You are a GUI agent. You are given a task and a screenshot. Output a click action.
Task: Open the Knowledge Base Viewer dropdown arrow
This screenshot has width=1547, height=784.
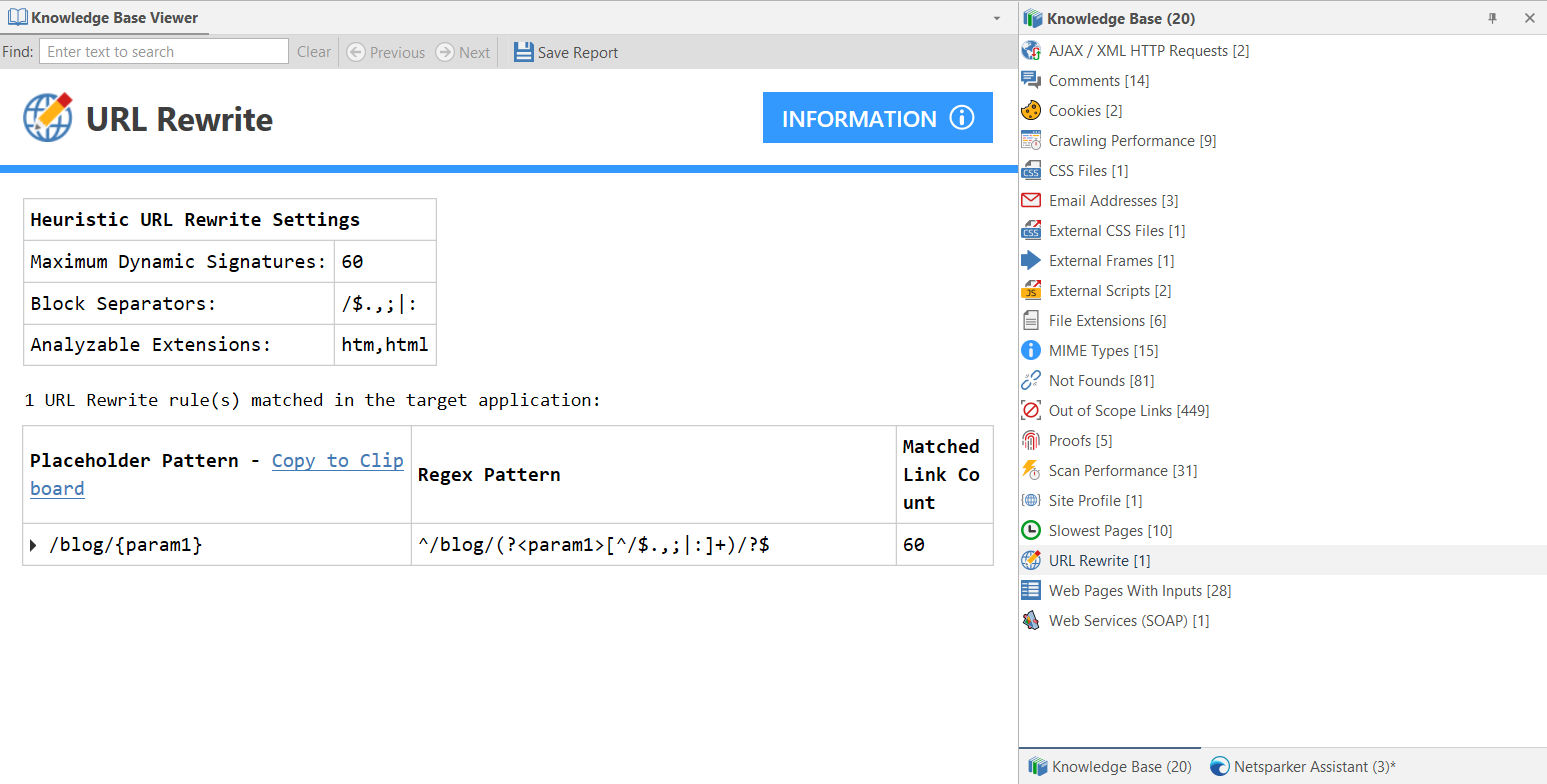pyautogui.click(x=995, y=17)
